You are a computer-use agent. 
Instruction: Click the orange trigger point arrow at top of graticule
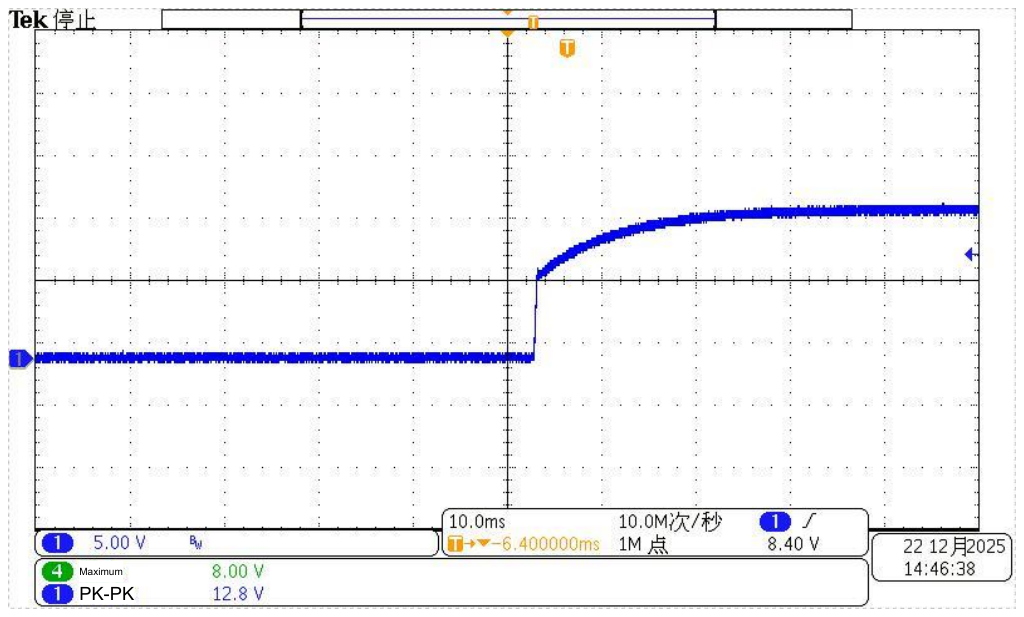507,33
